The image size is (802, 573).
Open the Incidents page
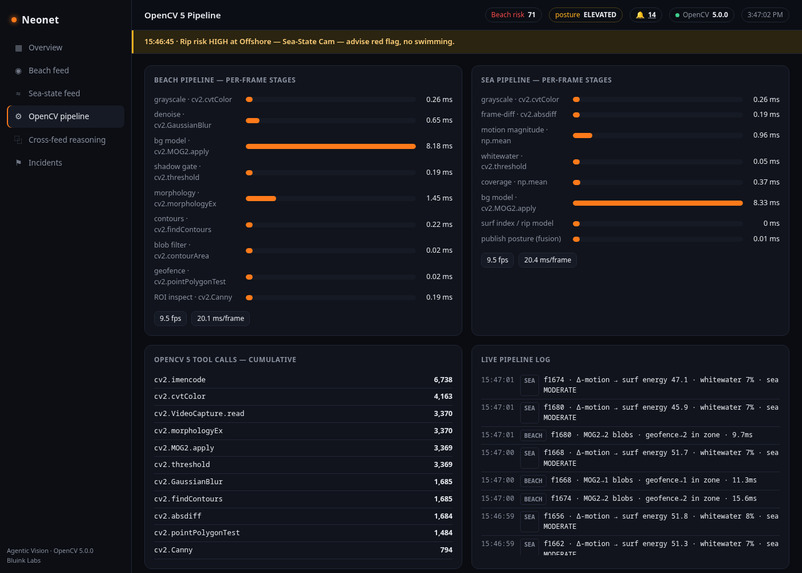coord(65,163)
